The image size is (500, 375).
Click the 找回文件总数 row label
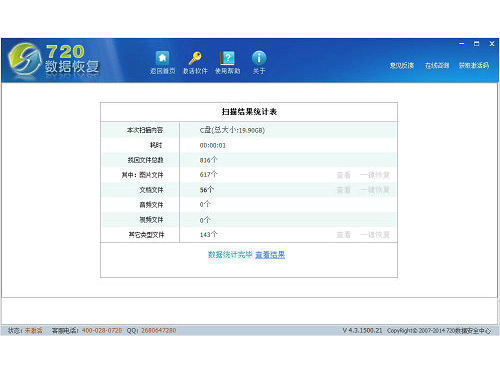[x=145, y=160]
